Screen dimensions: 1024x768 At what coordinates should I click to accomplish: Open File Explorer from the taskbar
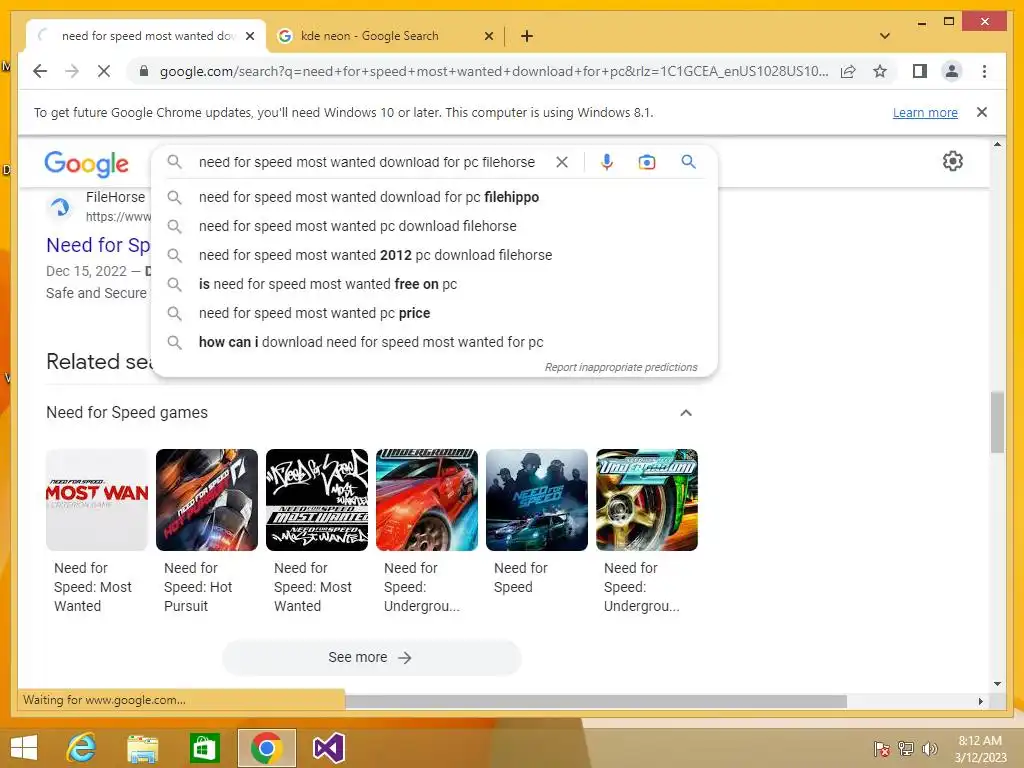(x=142, y=748)
